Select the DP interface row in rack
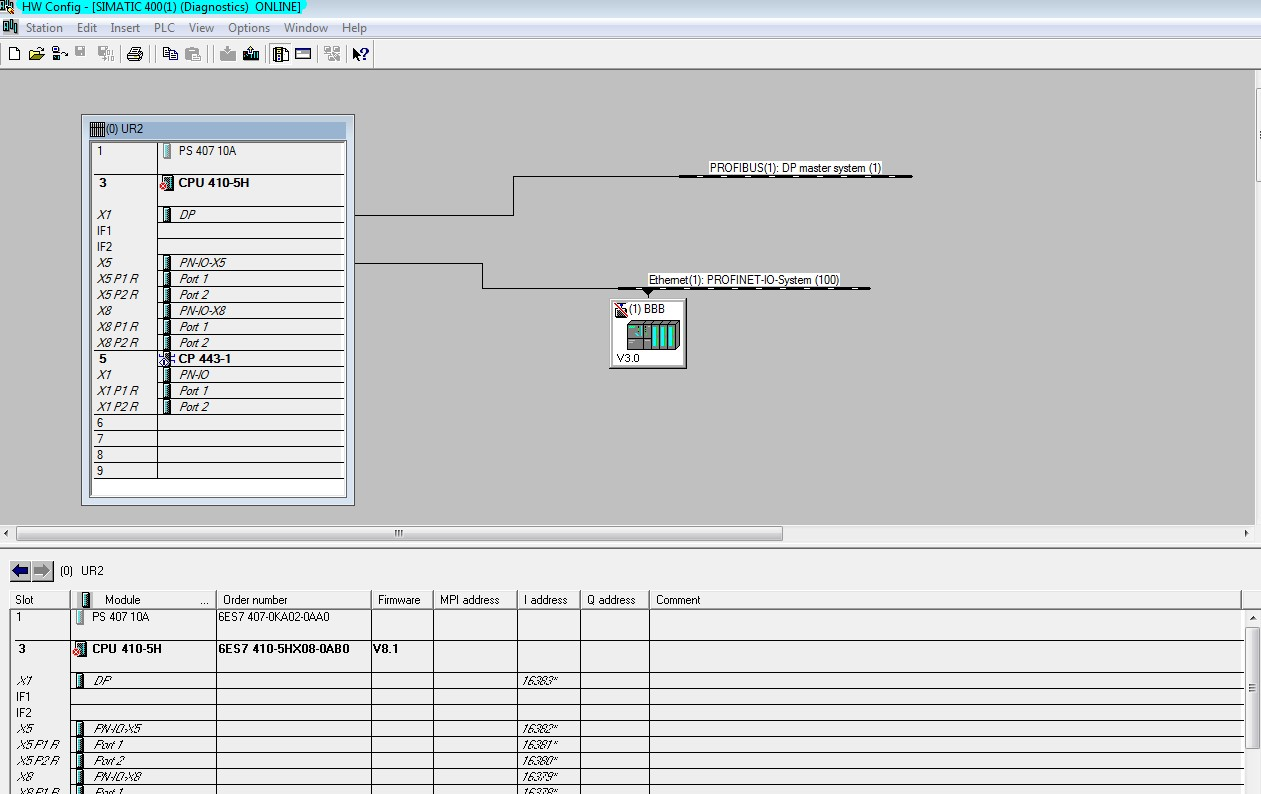 click(218, 215)
